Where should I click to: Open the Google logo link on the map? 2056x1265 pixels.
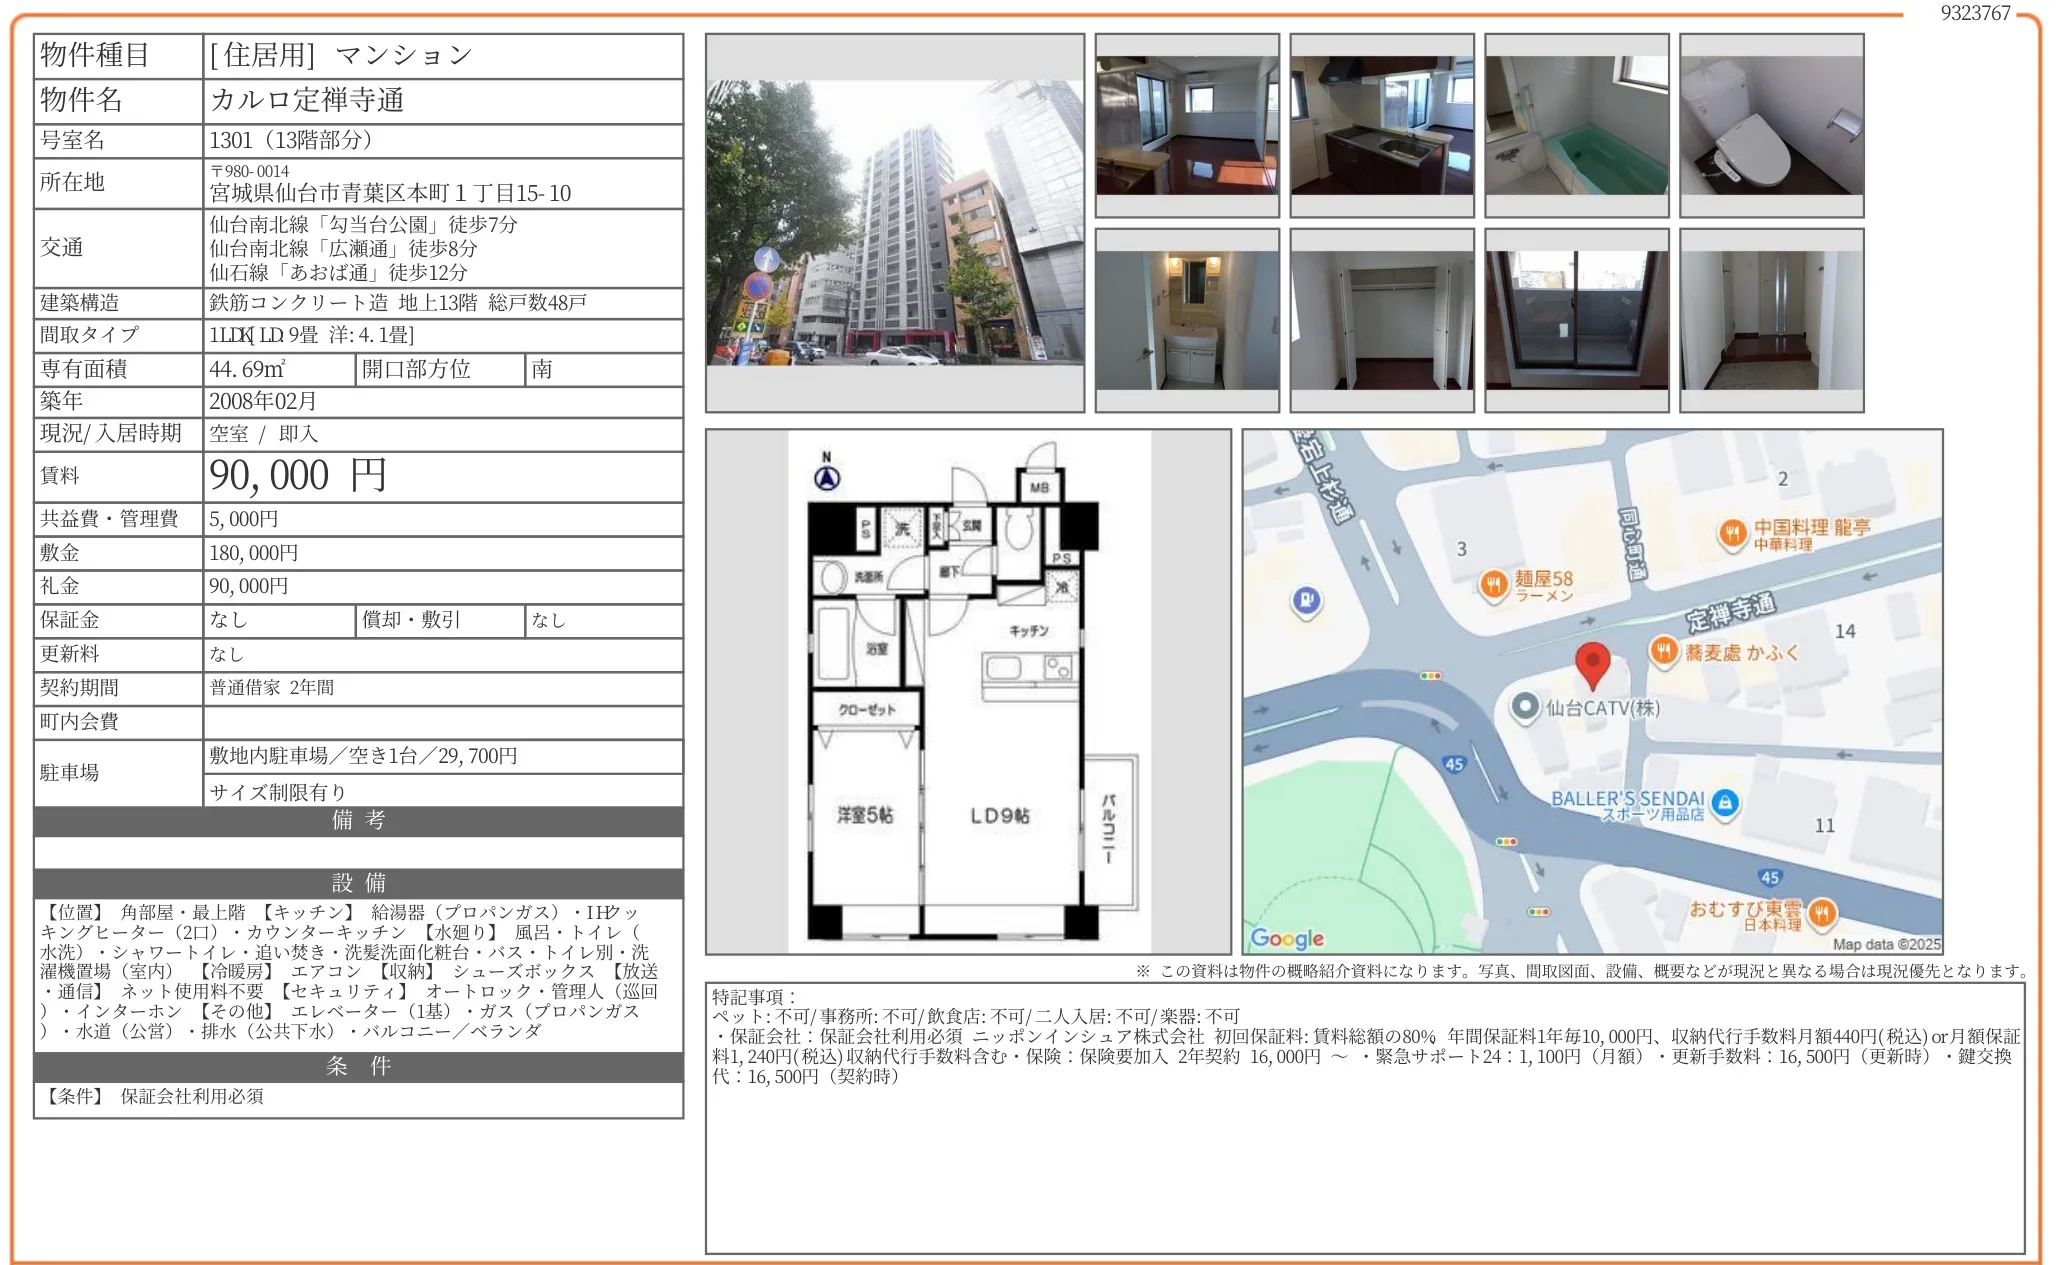coord(1286,939)
